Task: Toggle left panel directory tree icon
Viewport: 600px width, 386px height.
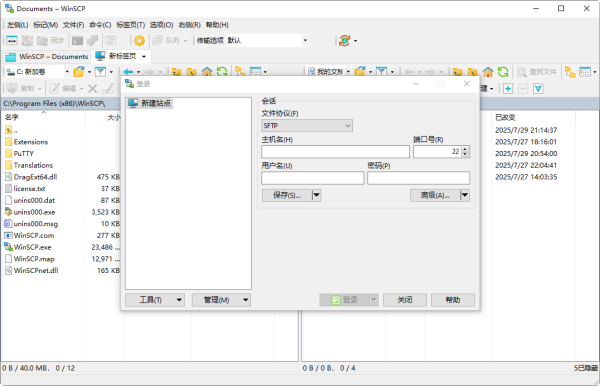Action: click(240, 72)
